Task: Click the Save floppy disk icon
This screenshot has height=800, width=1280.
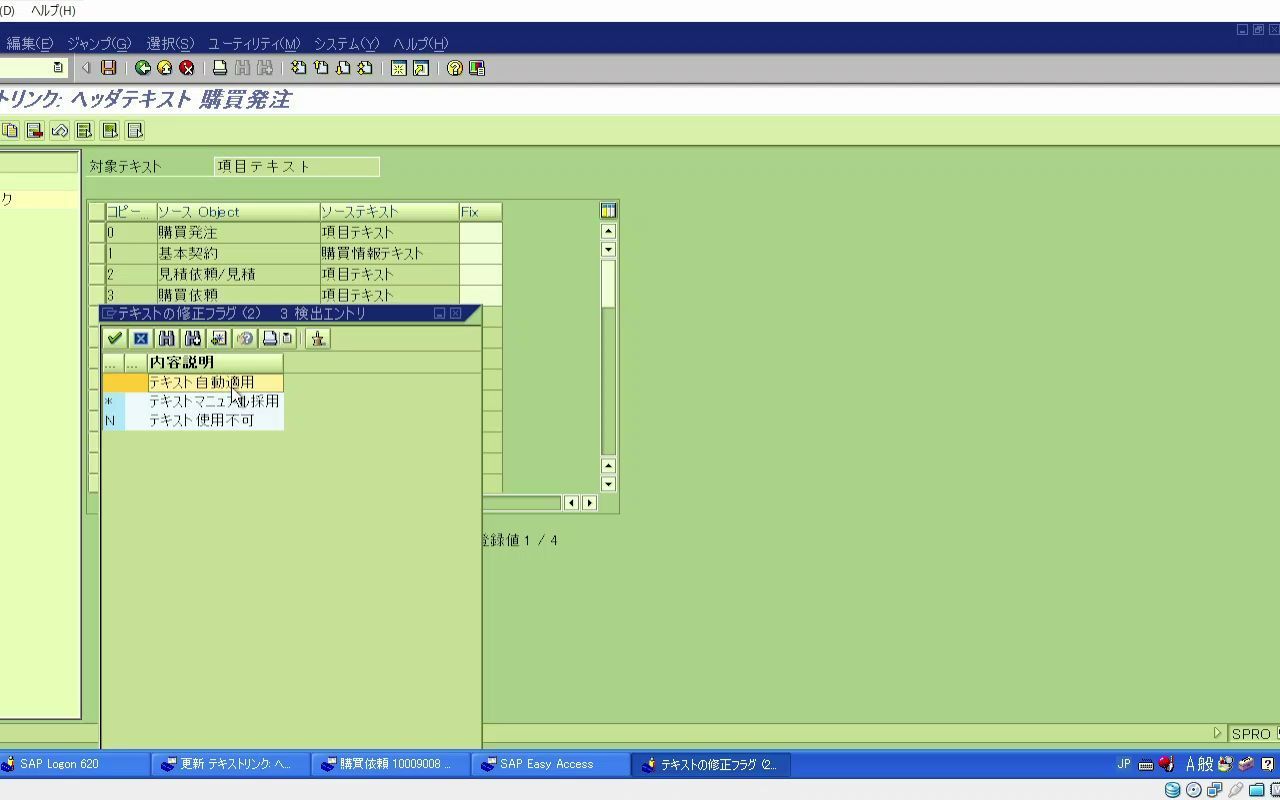Action: 109,68
